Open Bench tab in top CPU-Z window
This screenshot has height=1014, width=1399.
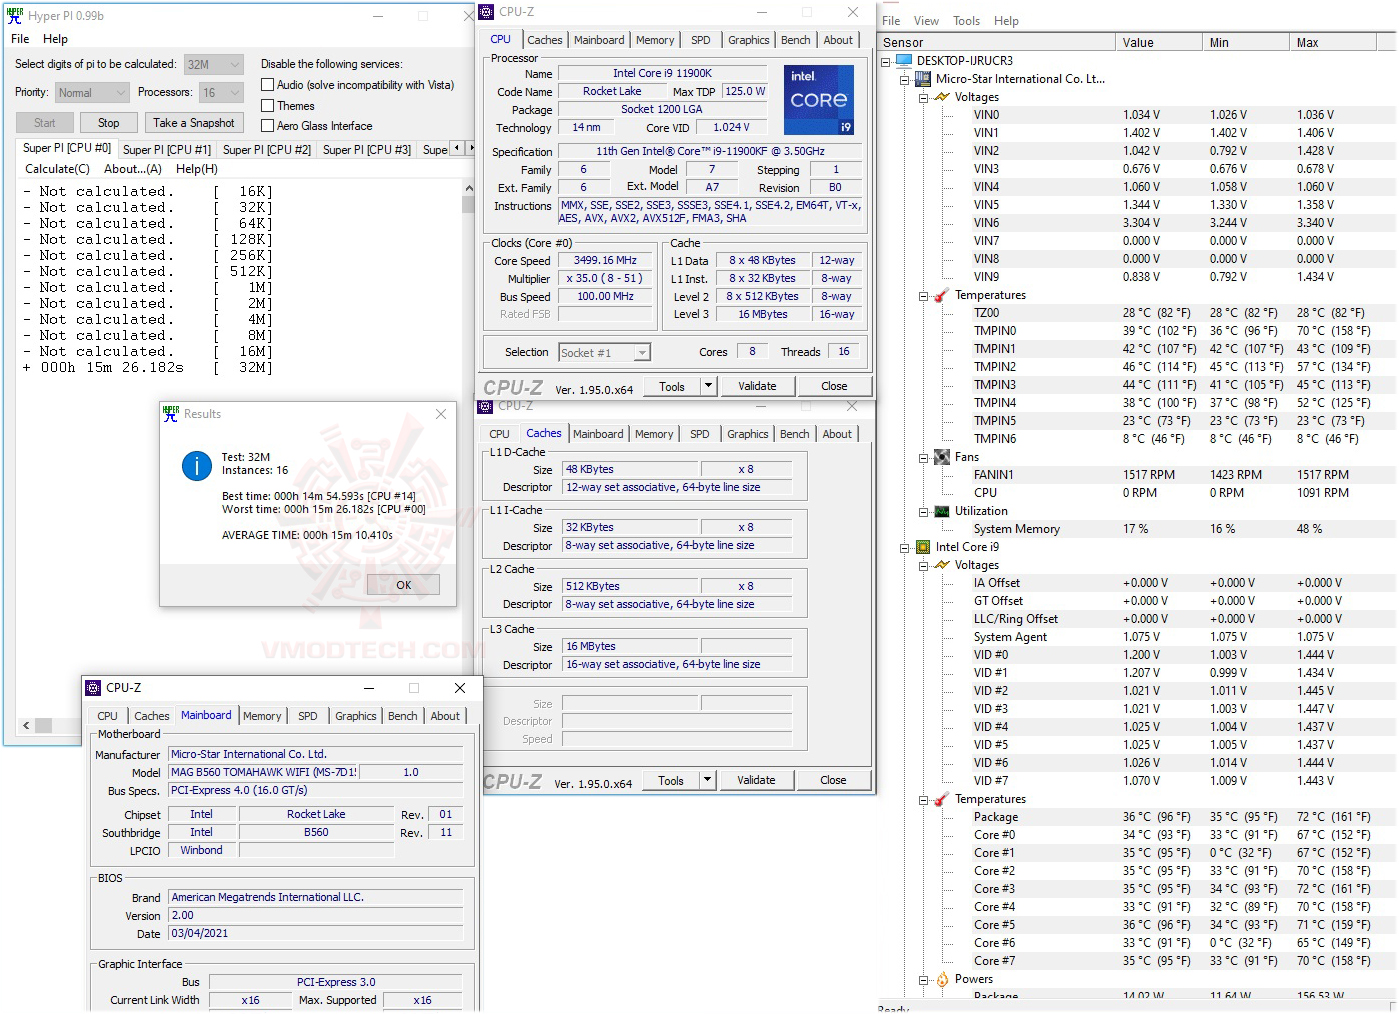[796, 40]
